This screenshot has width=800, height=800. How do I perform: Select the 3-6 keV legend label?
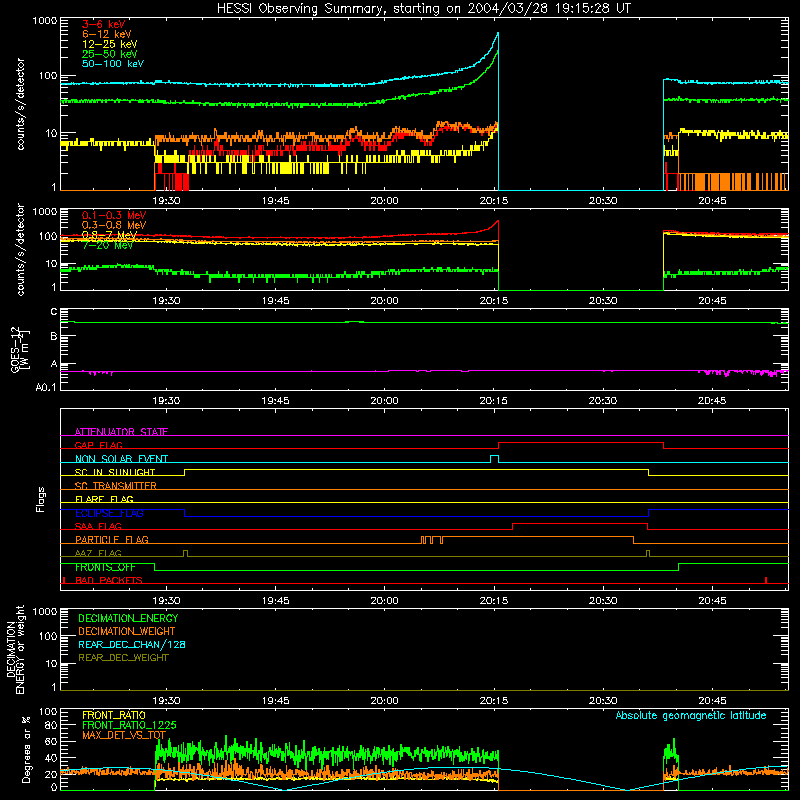[103, 24]
